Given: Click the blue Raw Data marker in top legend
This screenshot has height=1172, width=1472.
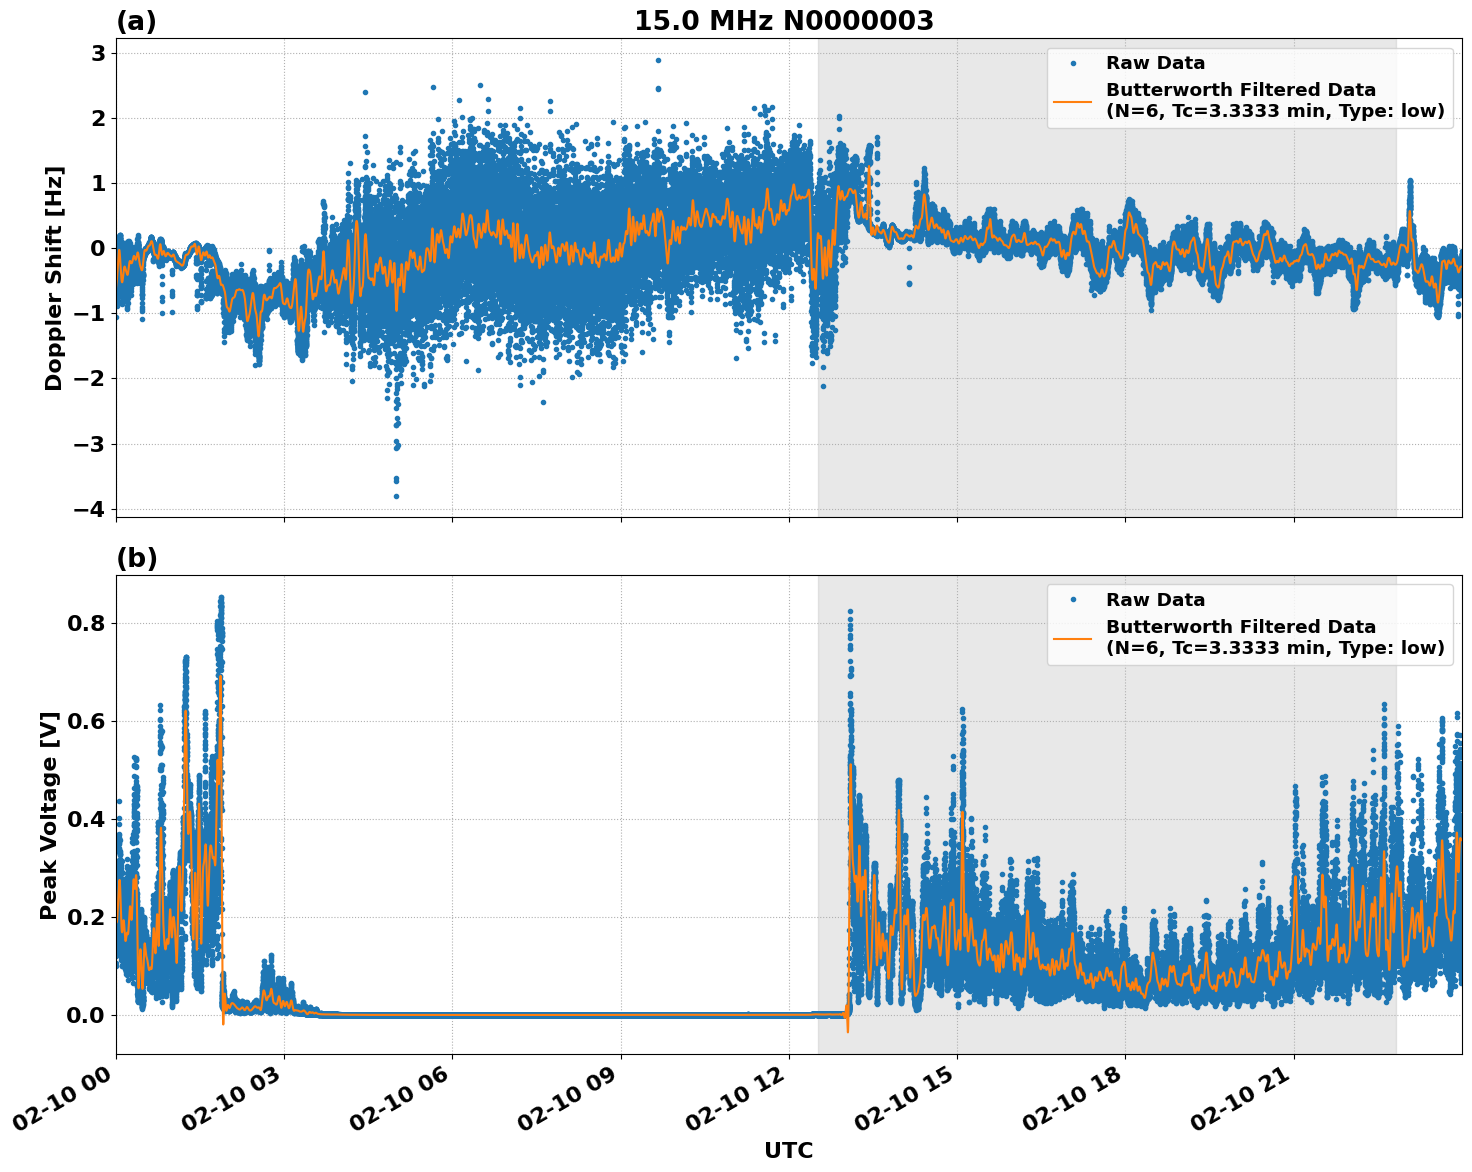Looking at the screenshot, I should [x=1072, y=64].
